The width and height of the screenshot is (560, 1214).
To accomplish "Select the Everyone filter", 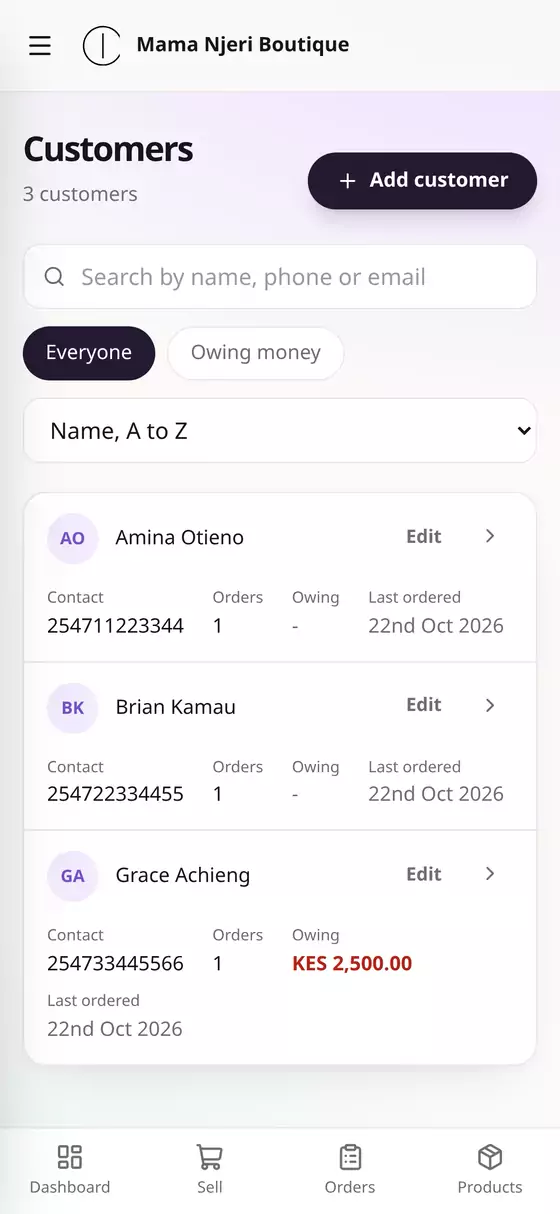I will 89,353.
